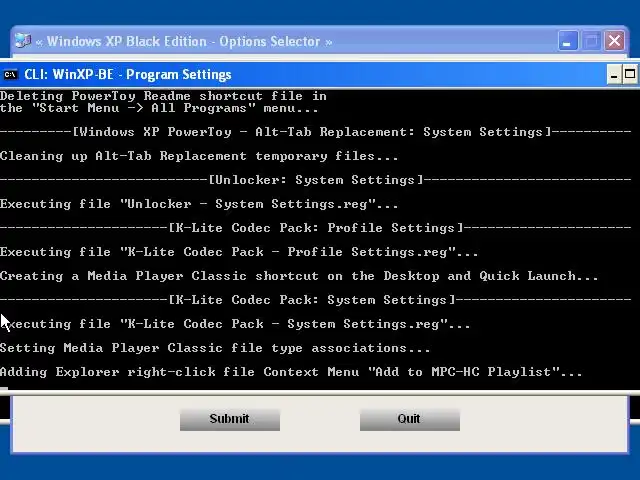
Task: Click the "Cleaning up Alt-Tab Replacement temporary files" line
Action: point(199,156)
